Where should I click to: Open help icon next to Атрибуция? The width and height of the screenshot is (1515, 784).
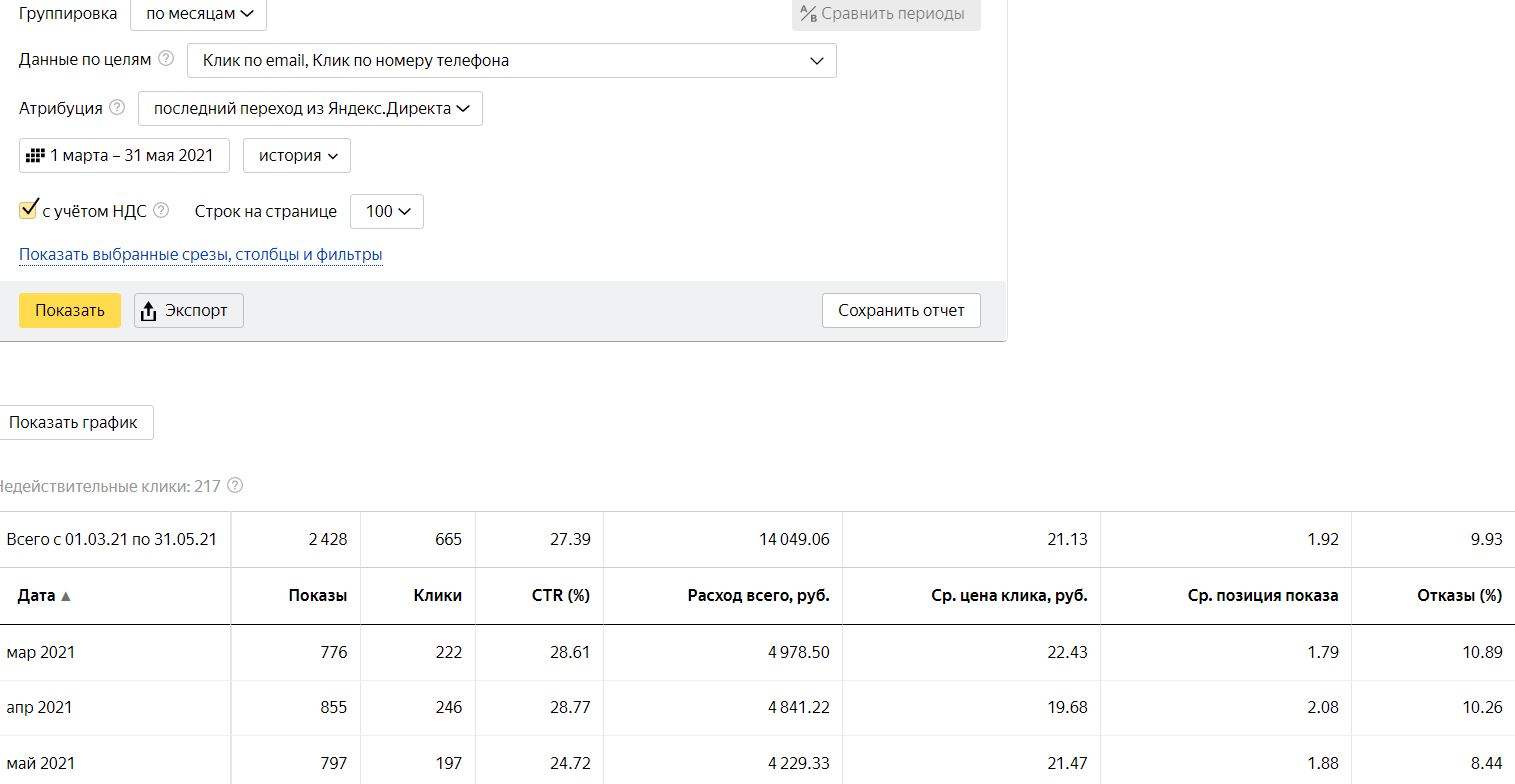117,107
